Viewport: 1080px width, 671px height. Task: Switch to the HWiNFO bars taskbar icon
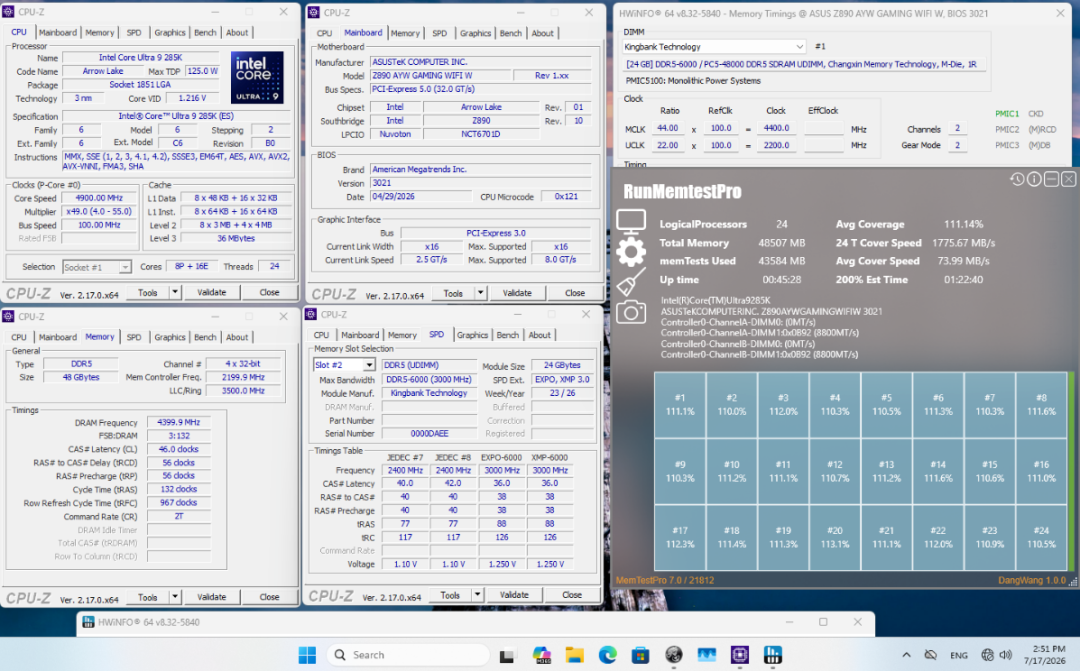[773, 655]
